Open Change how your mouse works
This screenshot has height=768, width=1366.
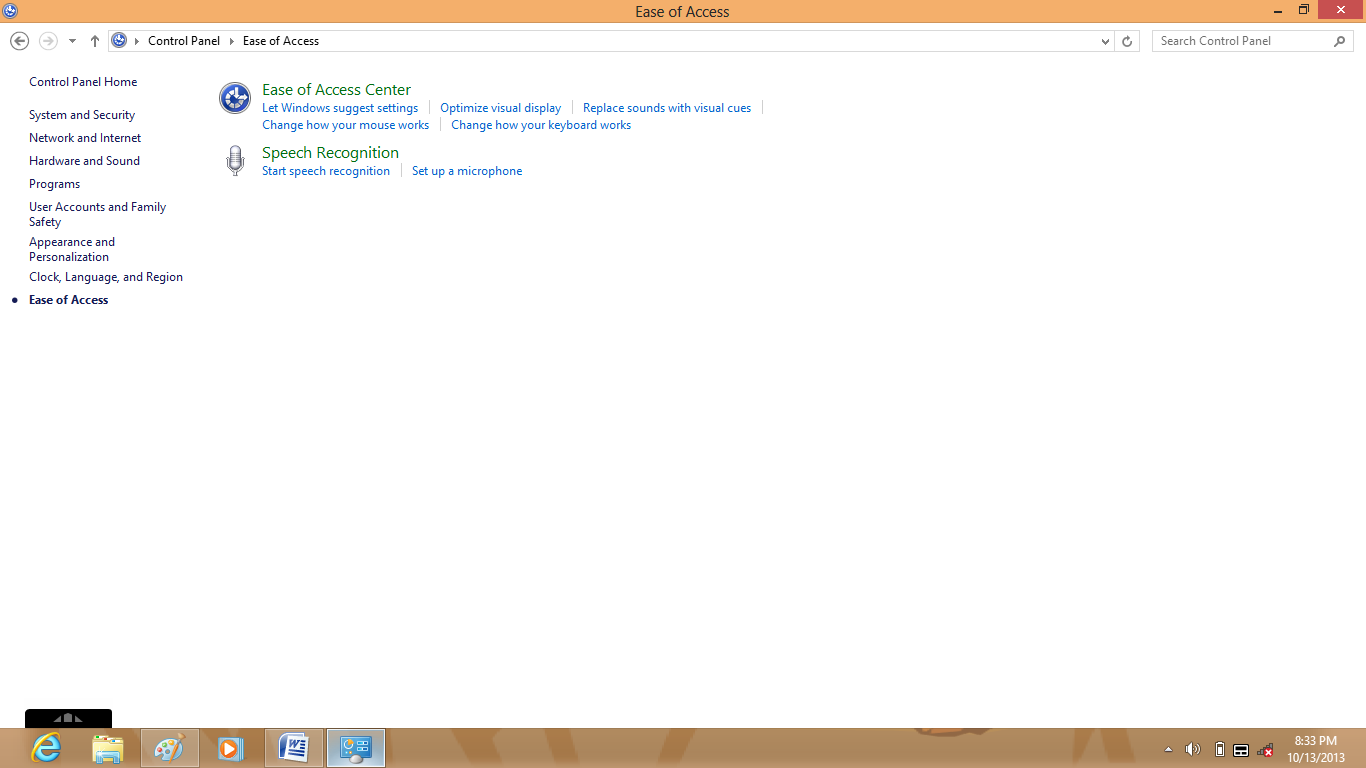click(345, 125)
